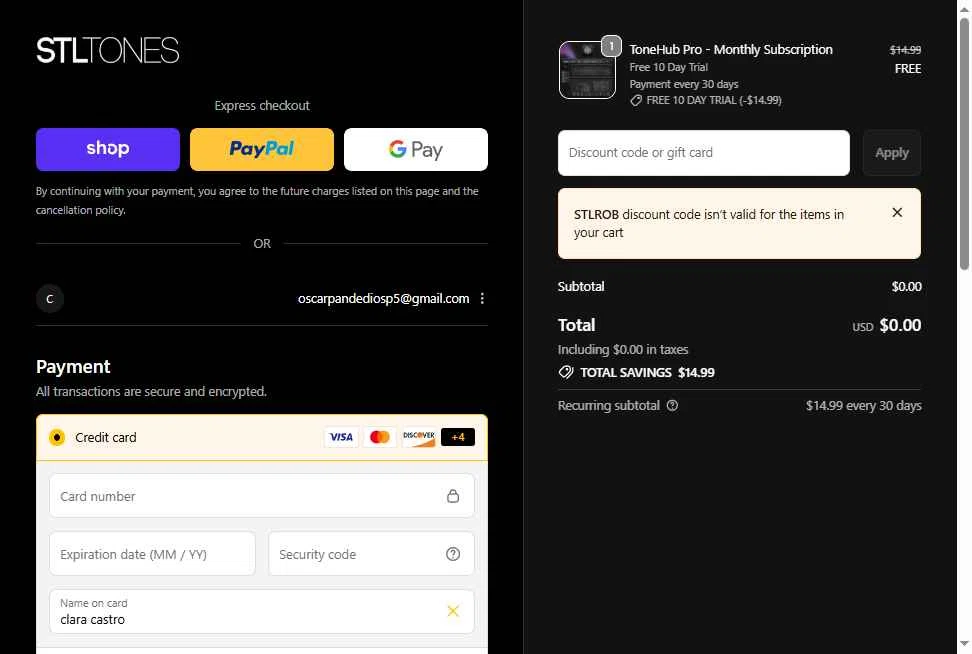This screenshot has width=972, height=654.
Task: Click the Visa card logo
Action: tap(341, 437)
